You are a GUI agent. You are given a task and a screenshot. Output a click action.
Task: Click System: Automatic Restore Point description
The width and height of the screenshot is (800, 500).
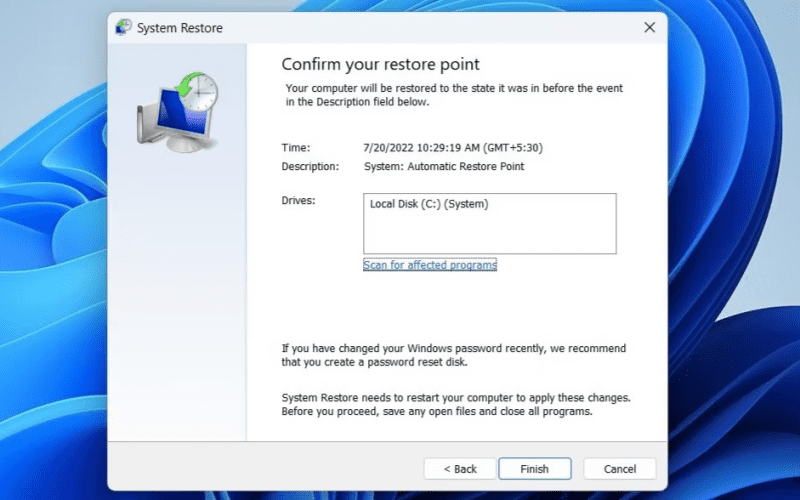444,166
